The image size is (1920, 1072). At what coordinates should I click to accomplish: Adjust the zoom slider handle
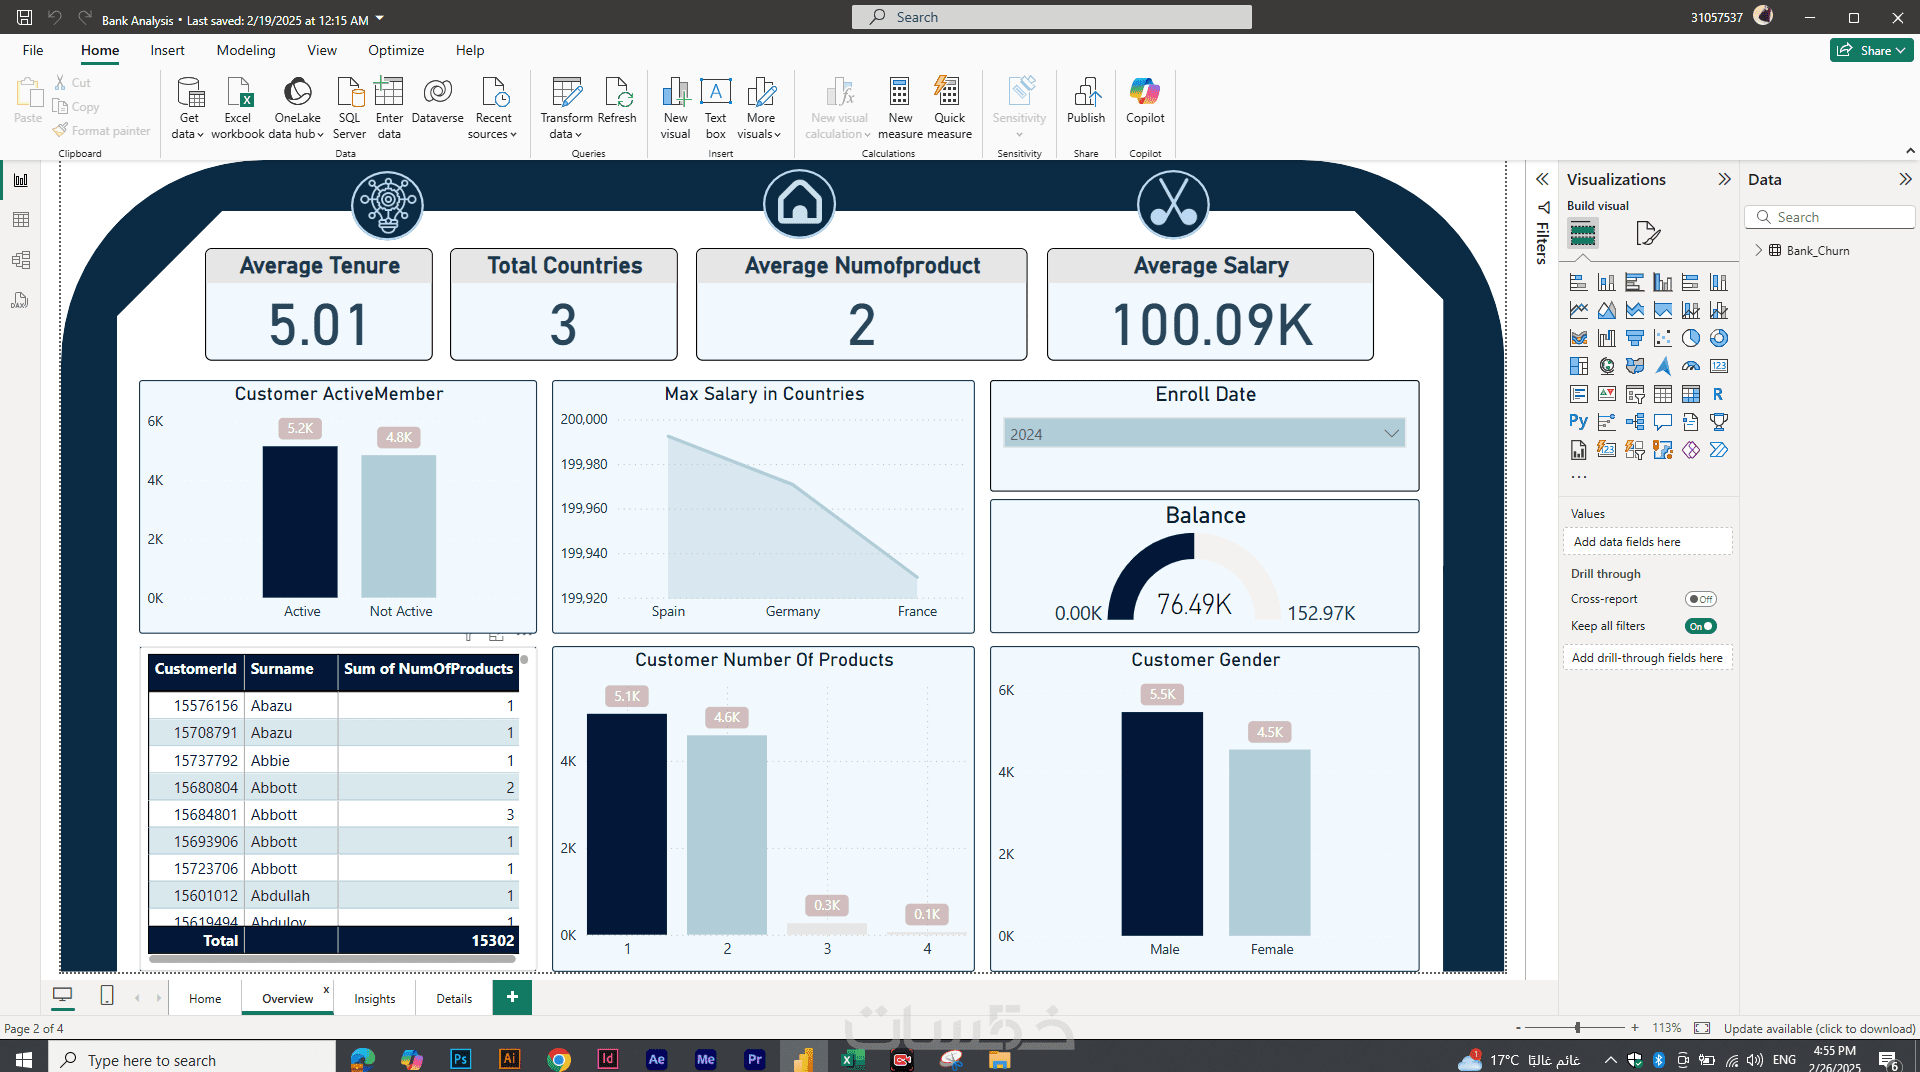click(1577, 1028)
